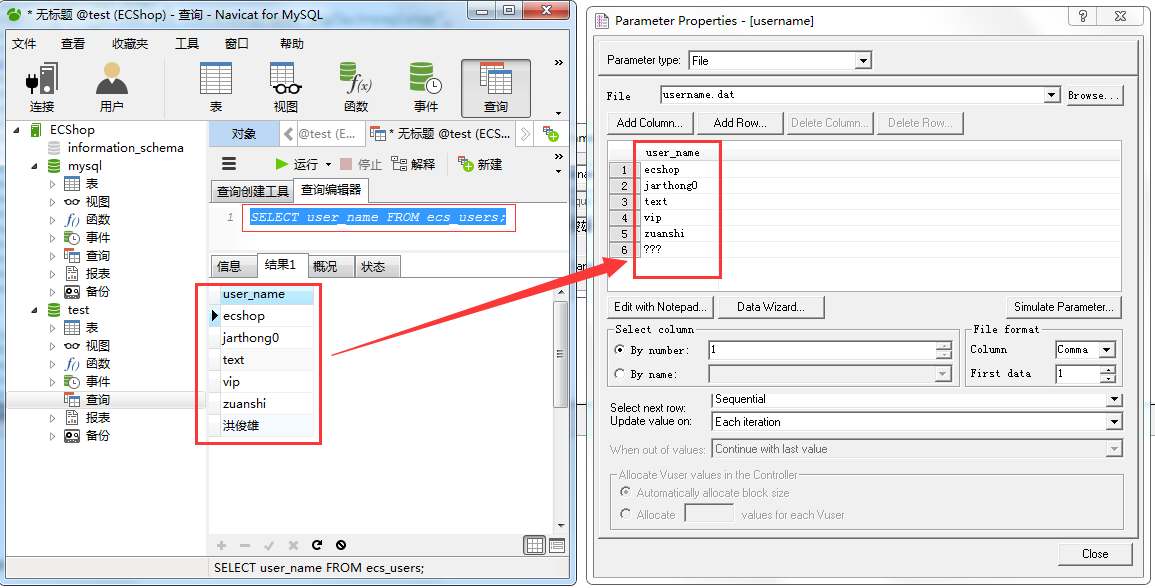1155x588 pixels.
Task: Switch to 对象 tab
Action: (x=244, y=134)
